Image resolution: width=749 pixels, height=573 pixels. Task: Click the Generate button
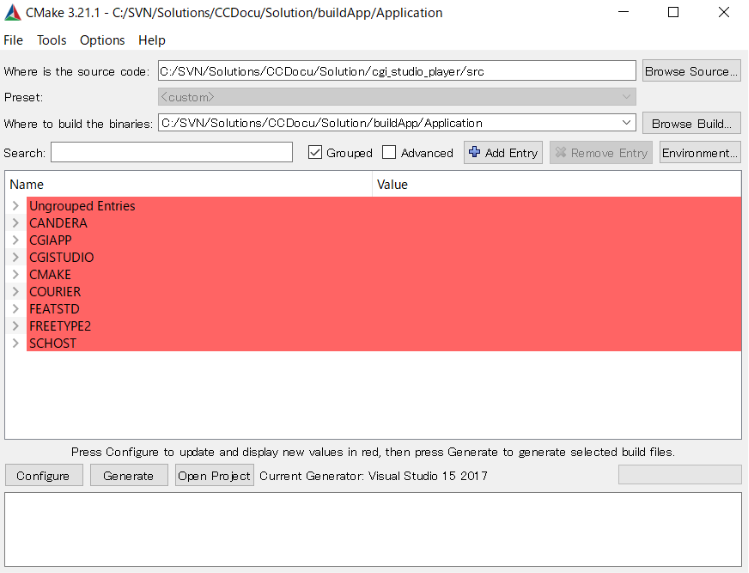pyautogui.click(x=128, y=476)
